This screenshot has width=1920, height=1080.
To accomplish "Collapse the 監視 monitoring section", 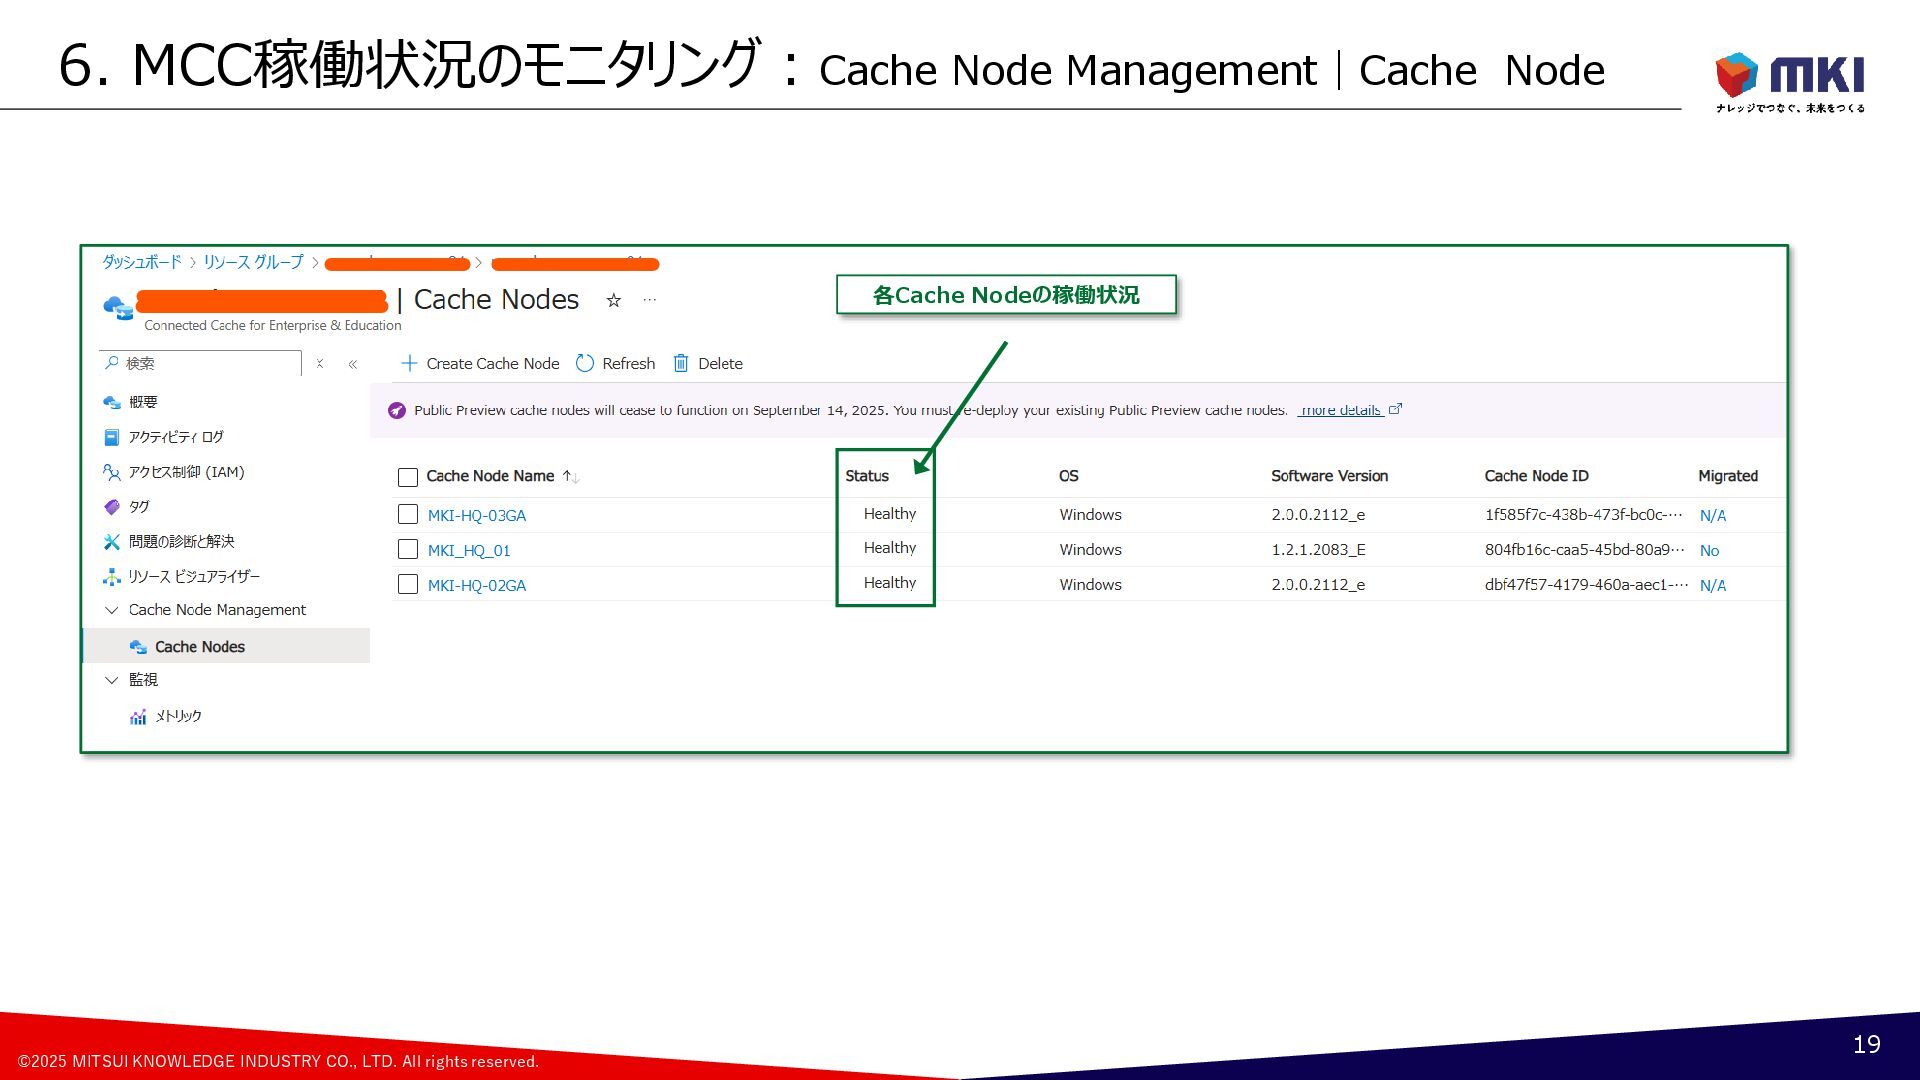I will (112, 680).
